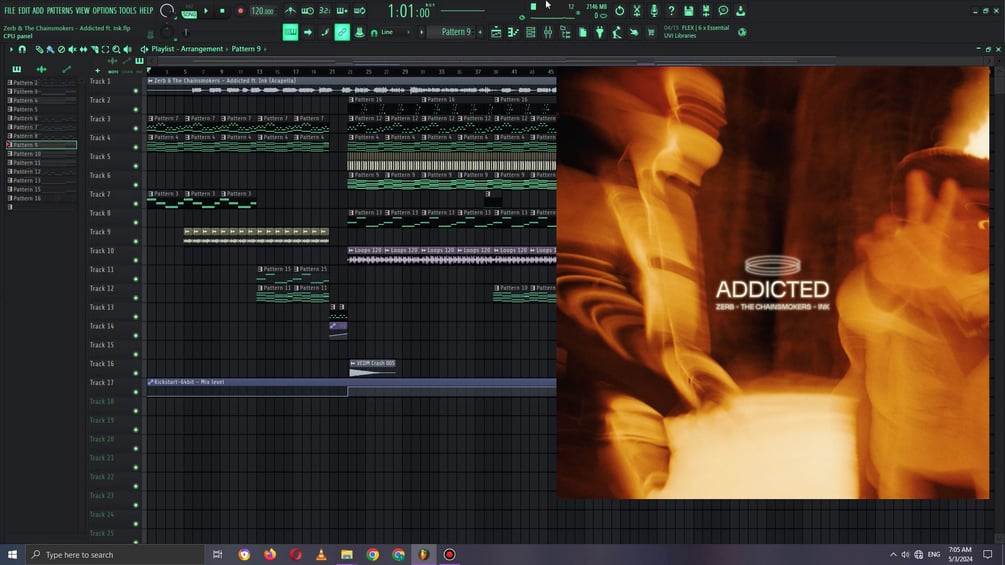Click the tempo field showing 120.000

[x=262, y=11]
